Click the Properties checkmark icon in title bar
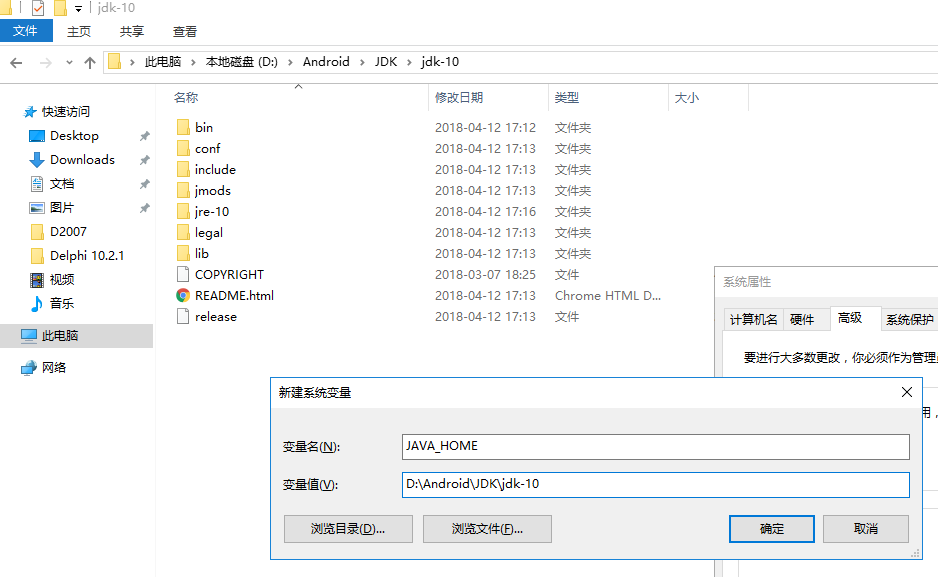 [38, 8]
